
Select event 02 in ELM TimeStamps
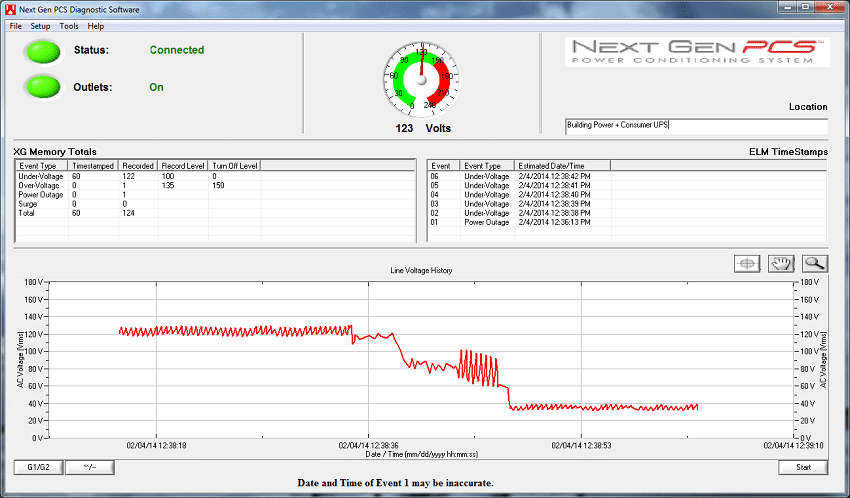(x=627, y=214)
